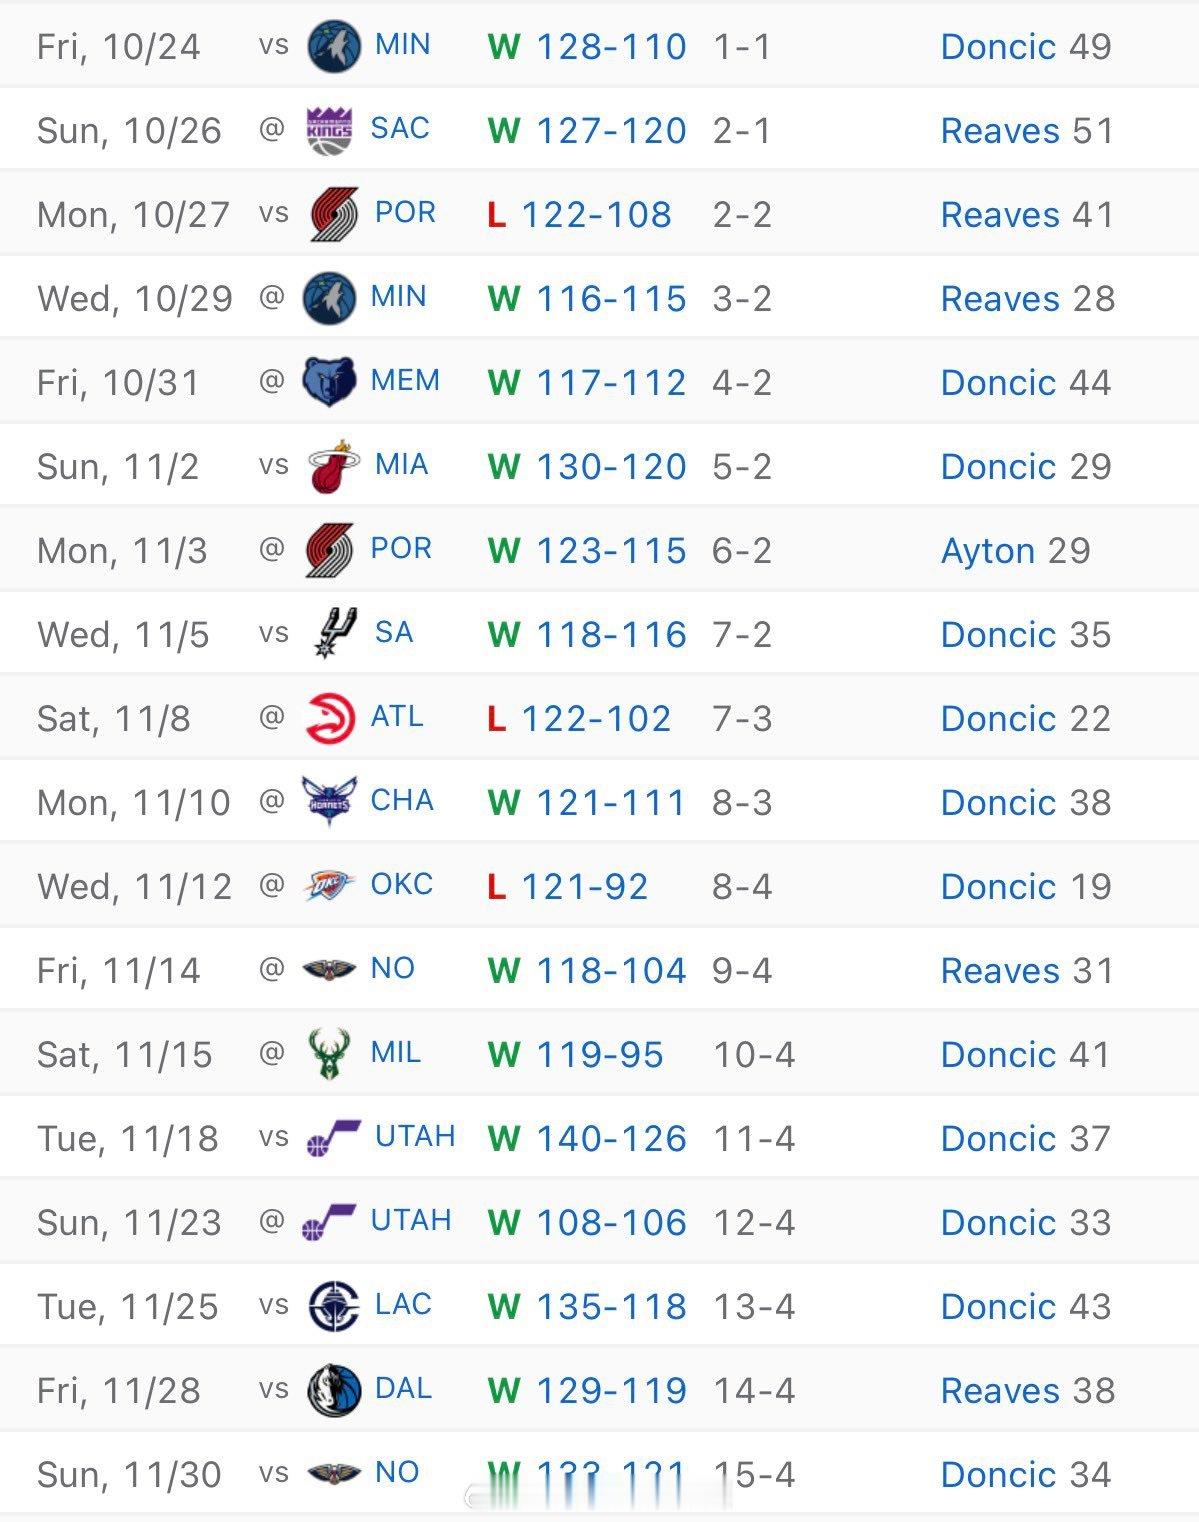1199x1522 pixels.
Task: Click the SAC team abbreviation link
Action: click(399, 128)
